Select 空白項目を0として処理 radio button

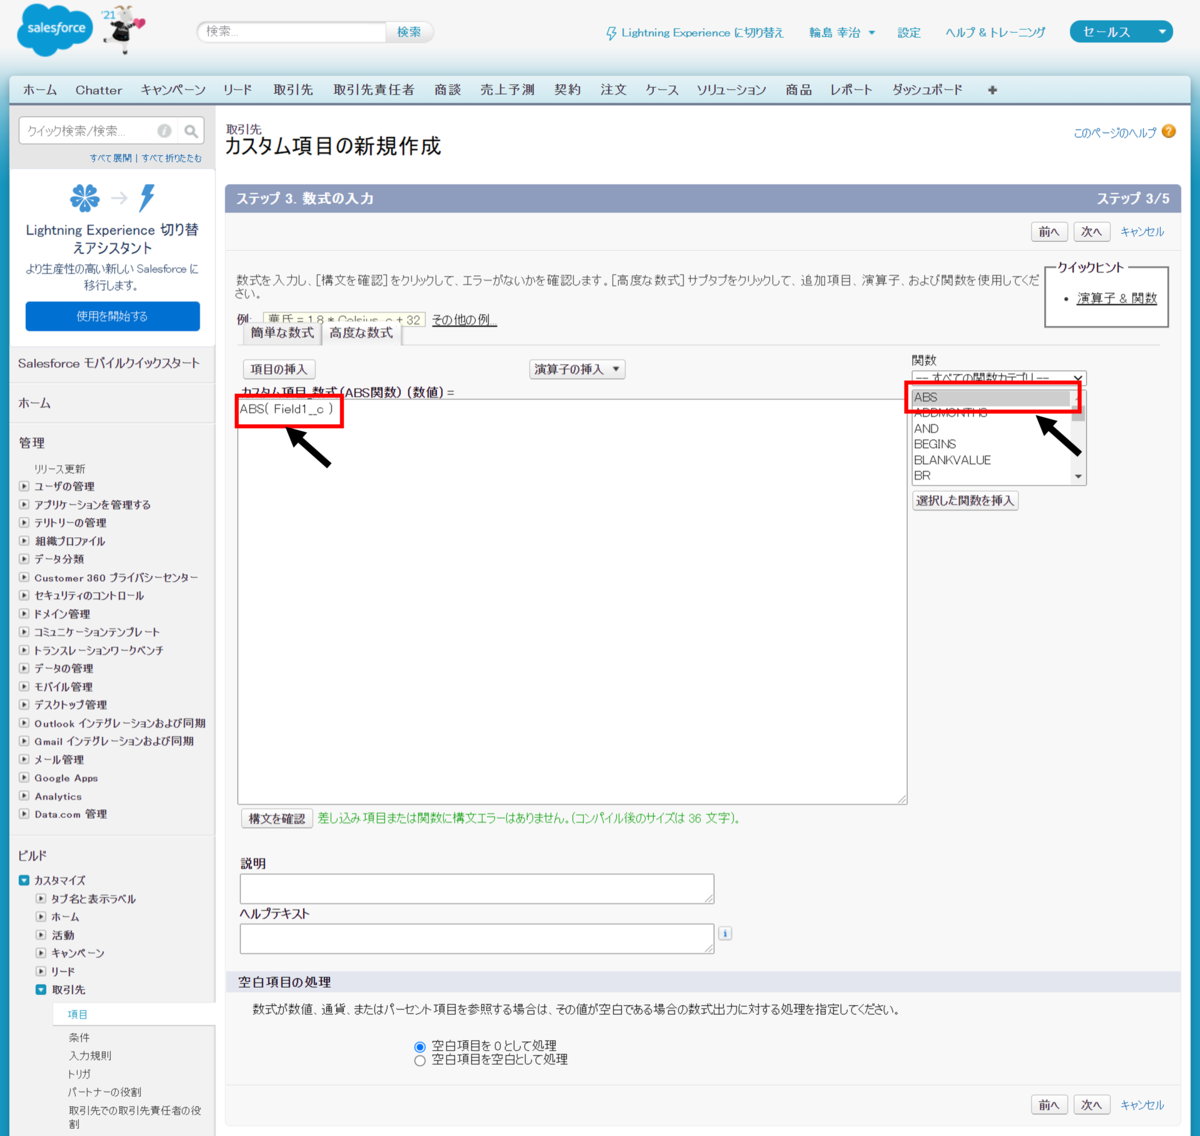[420, 1046]
